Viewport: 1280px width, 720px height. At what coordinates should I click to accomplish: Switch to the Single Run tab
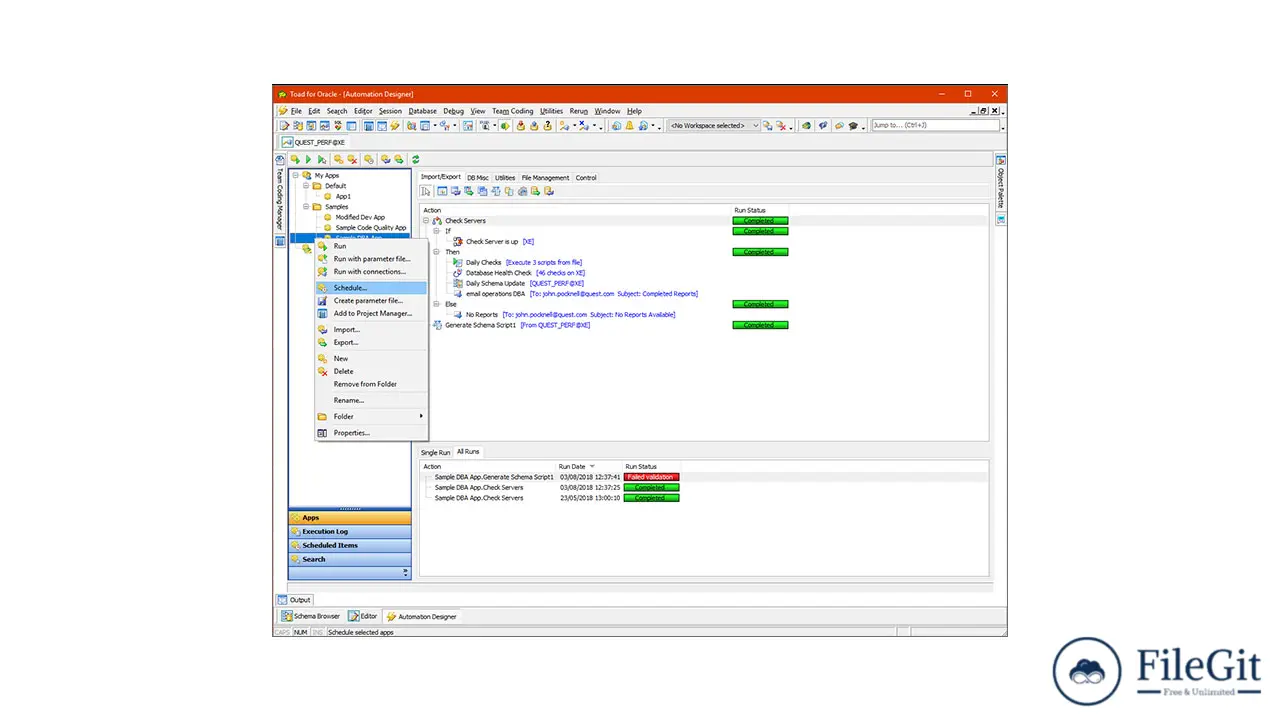click(435, 453)
